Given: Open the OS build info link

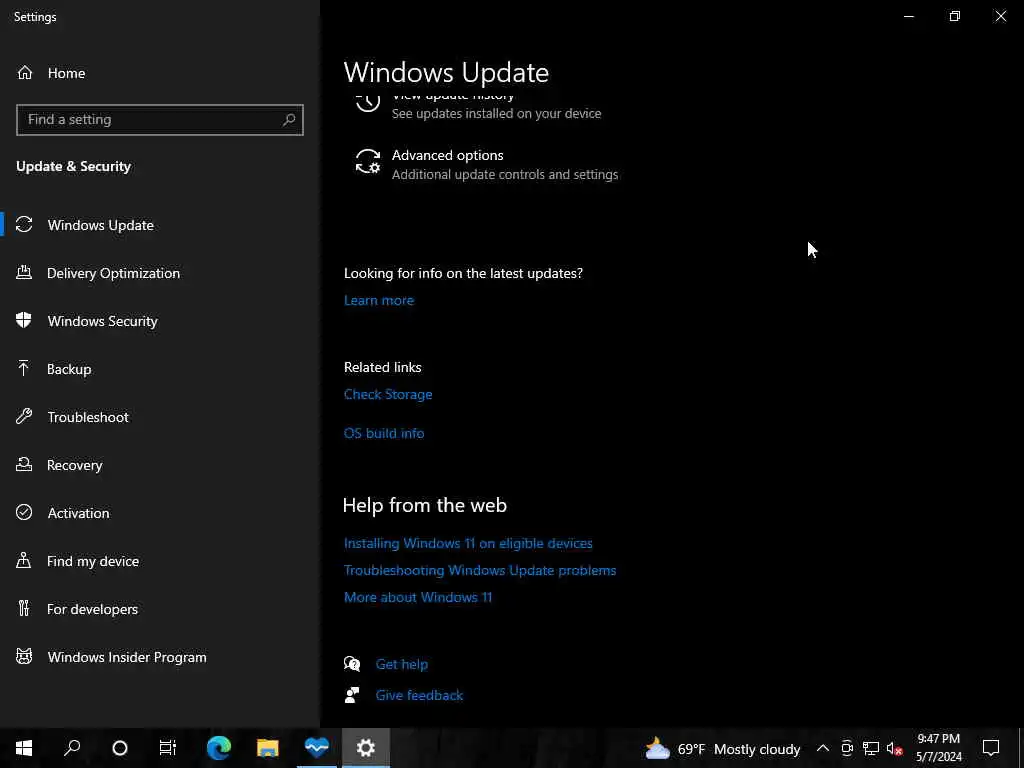Looking at the screenshot, I should tap(384, 434).
